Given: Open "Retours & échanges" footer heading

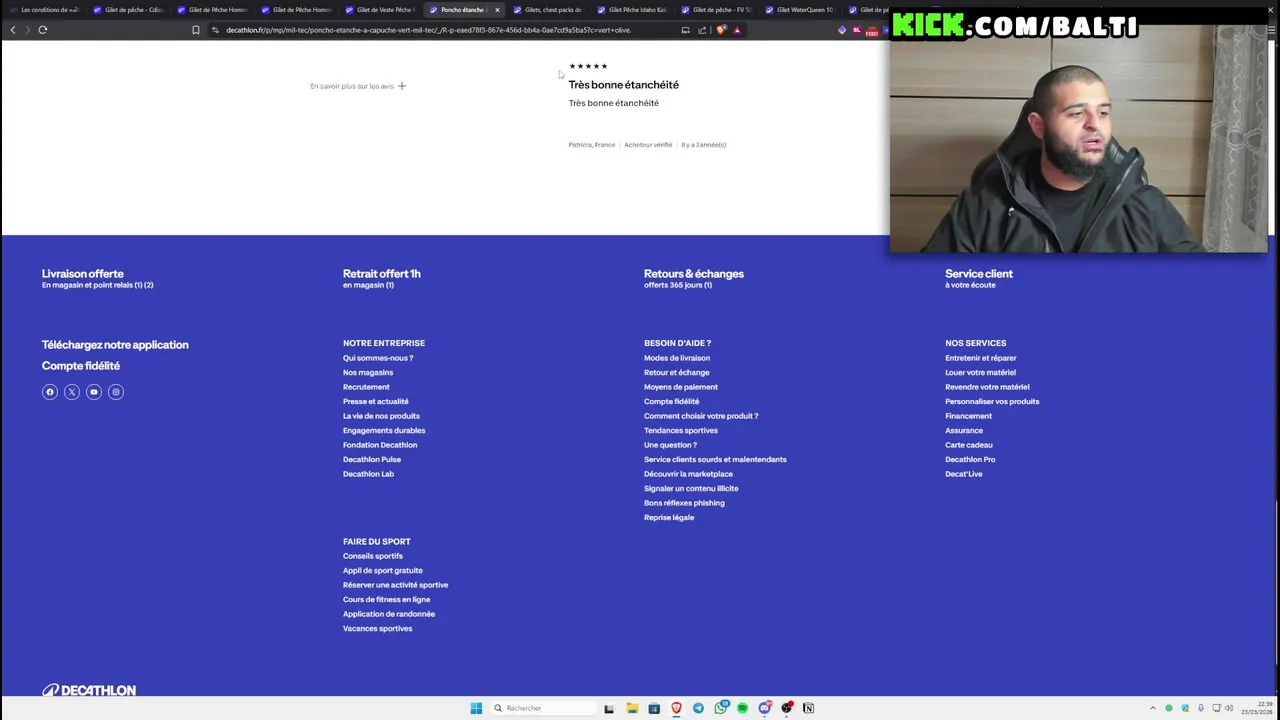Looking at the screenshot, I should 694,274.
